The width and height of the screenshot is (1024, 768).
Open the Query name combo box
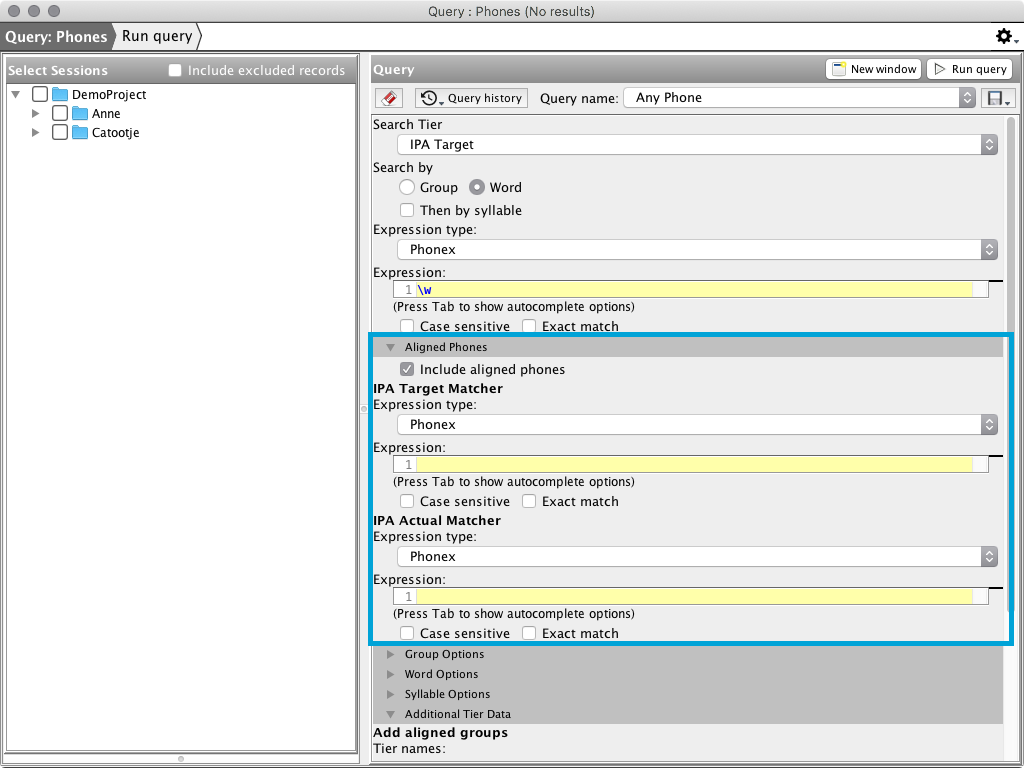tap(799, 98)
